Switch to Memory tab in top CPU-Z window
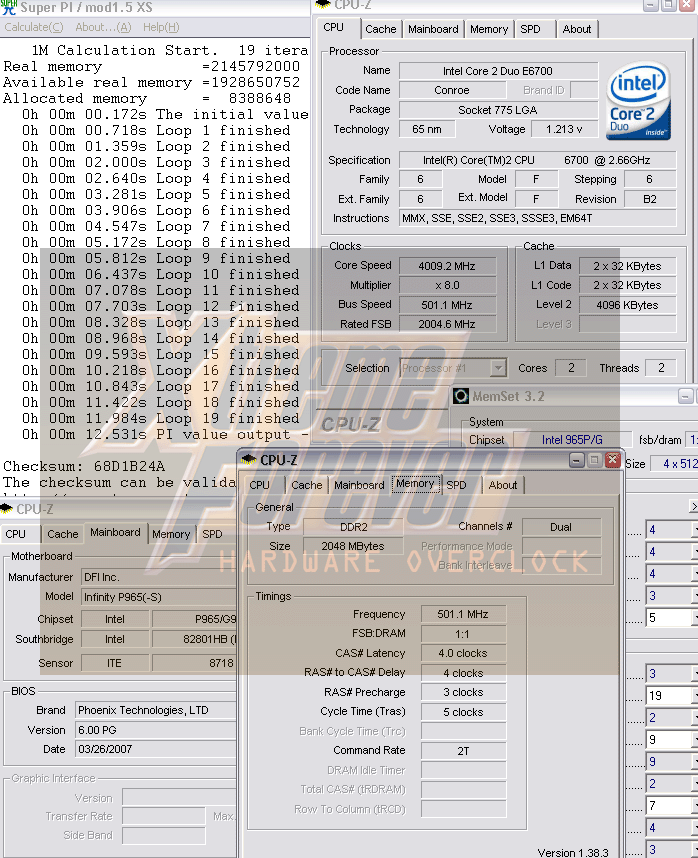Viewport: 698px width, 858px height. tap(489, 29)
